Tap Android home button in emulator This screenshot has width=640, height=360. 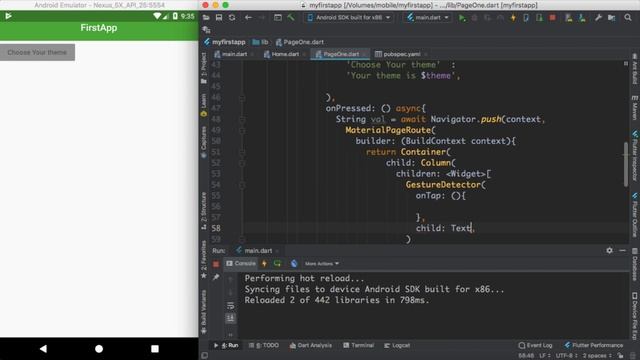(99, 349)
